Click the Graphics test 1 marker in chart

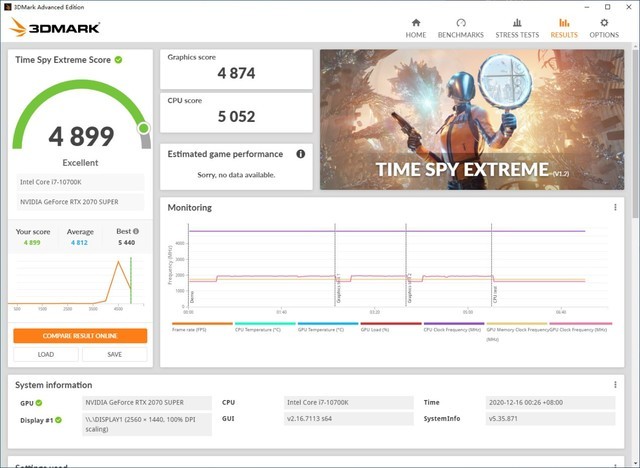pos(338,288)
